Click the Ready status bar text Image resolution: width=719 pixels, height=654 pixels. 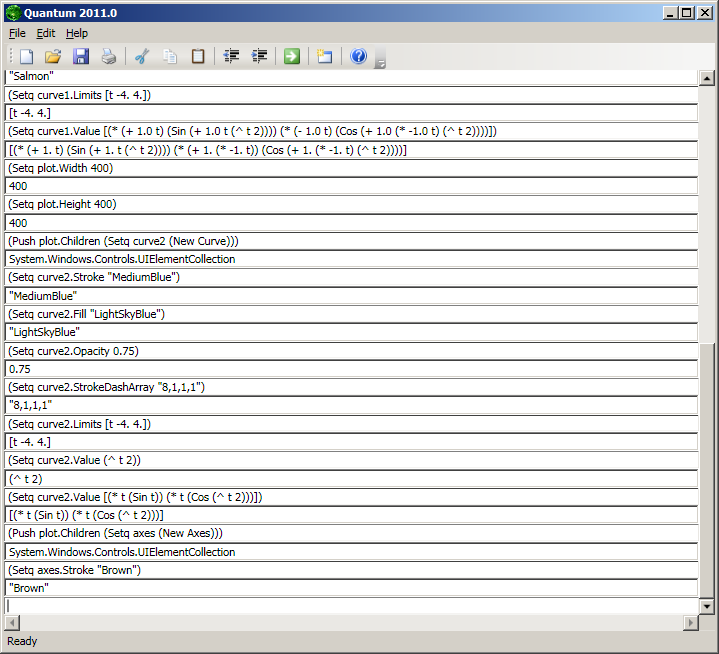click(x=22, y=641)
